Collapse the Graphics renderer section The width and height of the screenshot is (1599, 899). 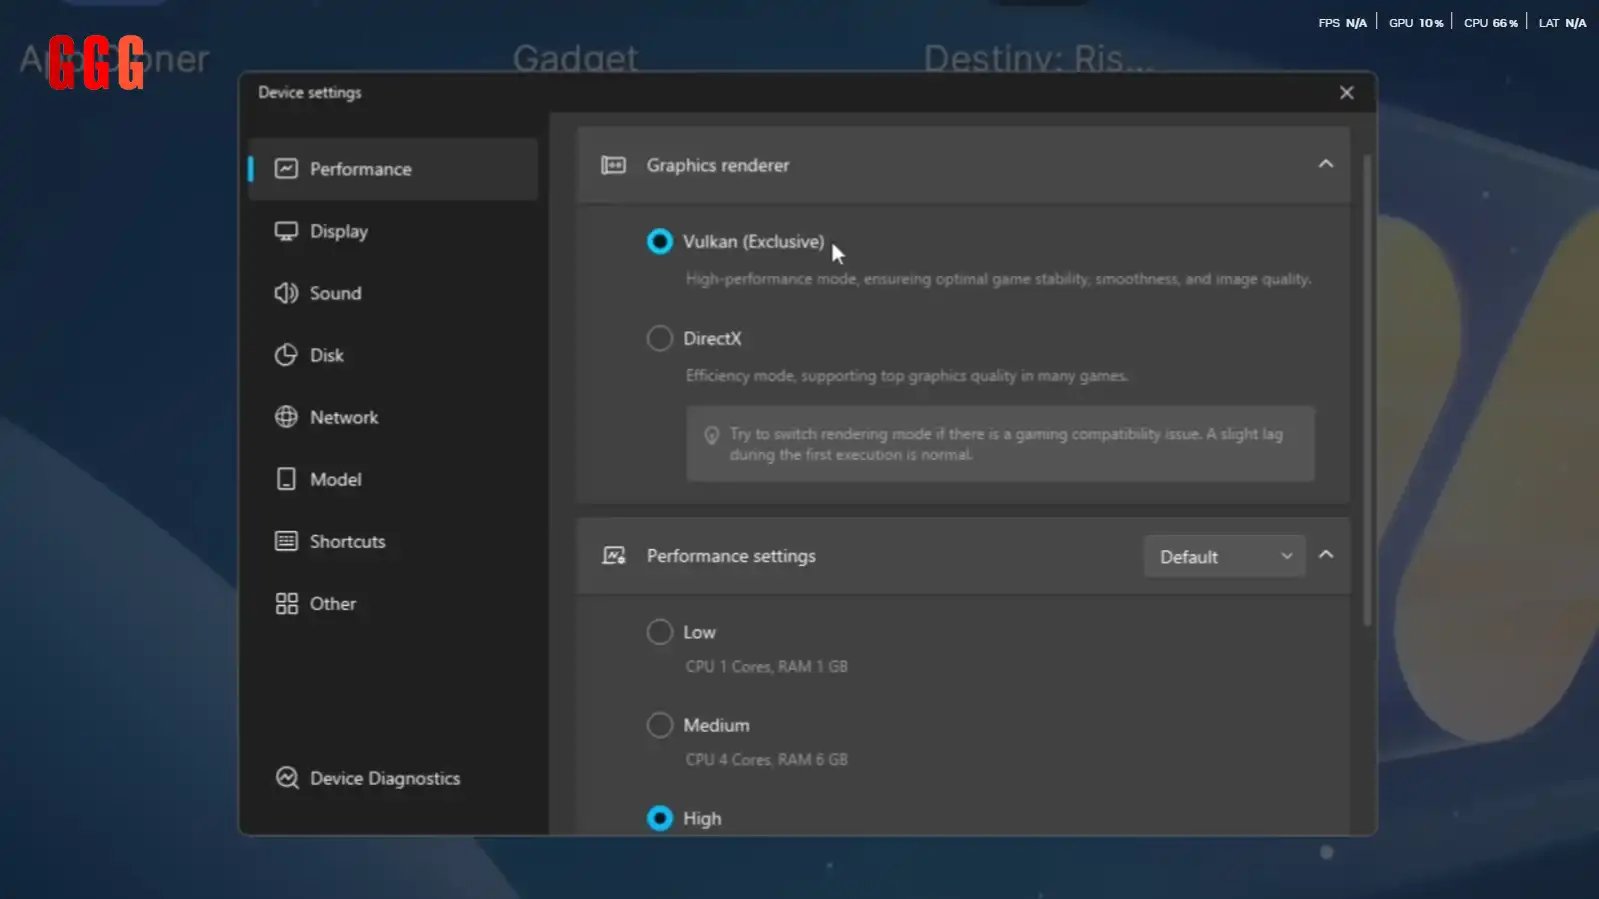[1326, 164]
